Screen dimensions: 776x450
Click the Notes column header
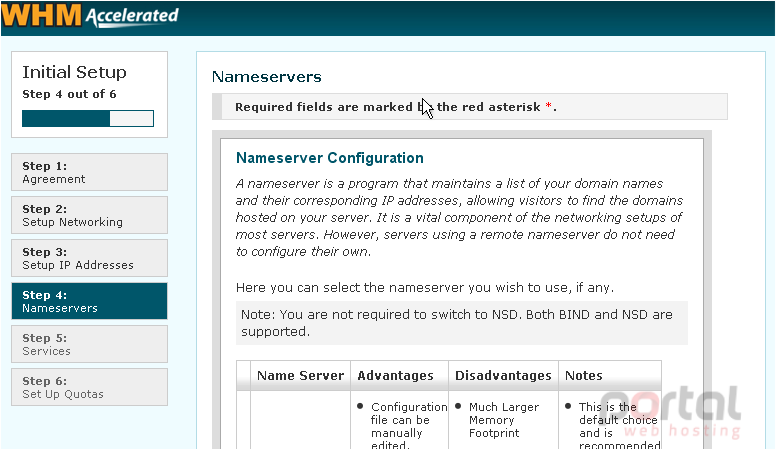tap(610, 376)
